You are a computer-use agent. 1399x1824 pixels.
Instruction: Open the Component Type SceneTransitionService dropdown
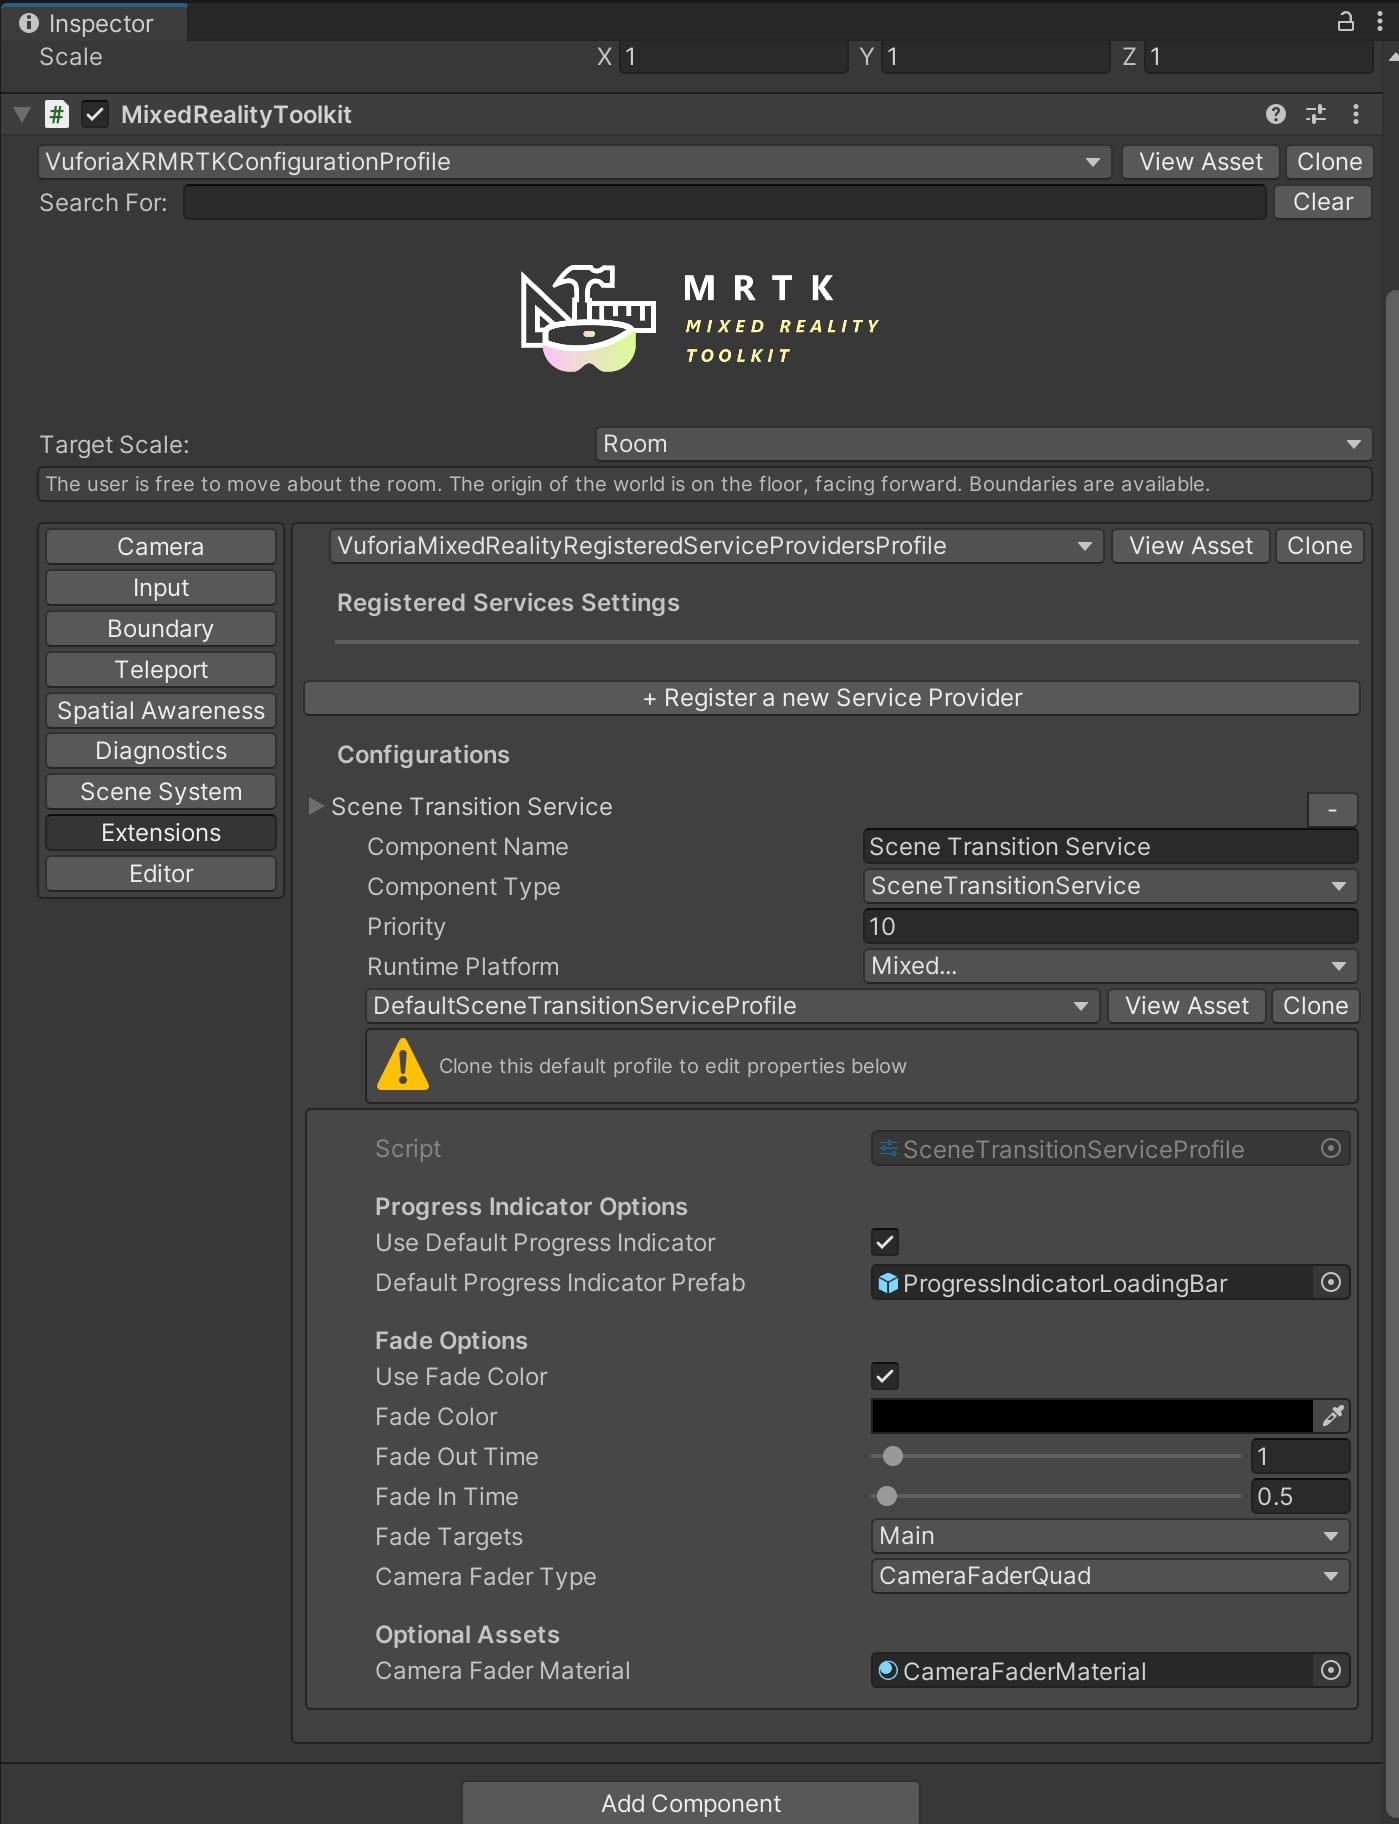pyautogui.click(x=1110, y=886)
